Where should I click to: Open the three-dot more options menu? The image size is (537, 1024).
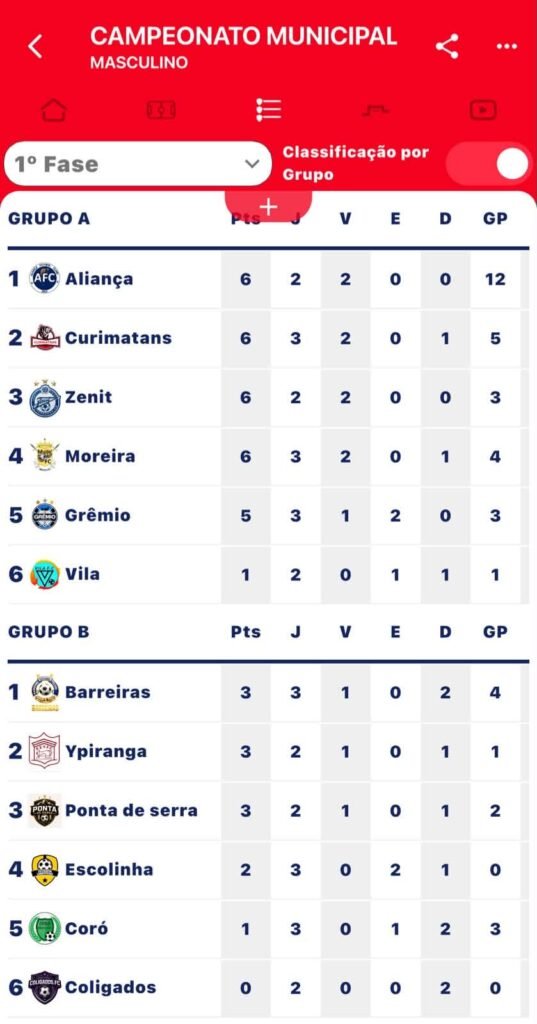[x=506, y=46]
